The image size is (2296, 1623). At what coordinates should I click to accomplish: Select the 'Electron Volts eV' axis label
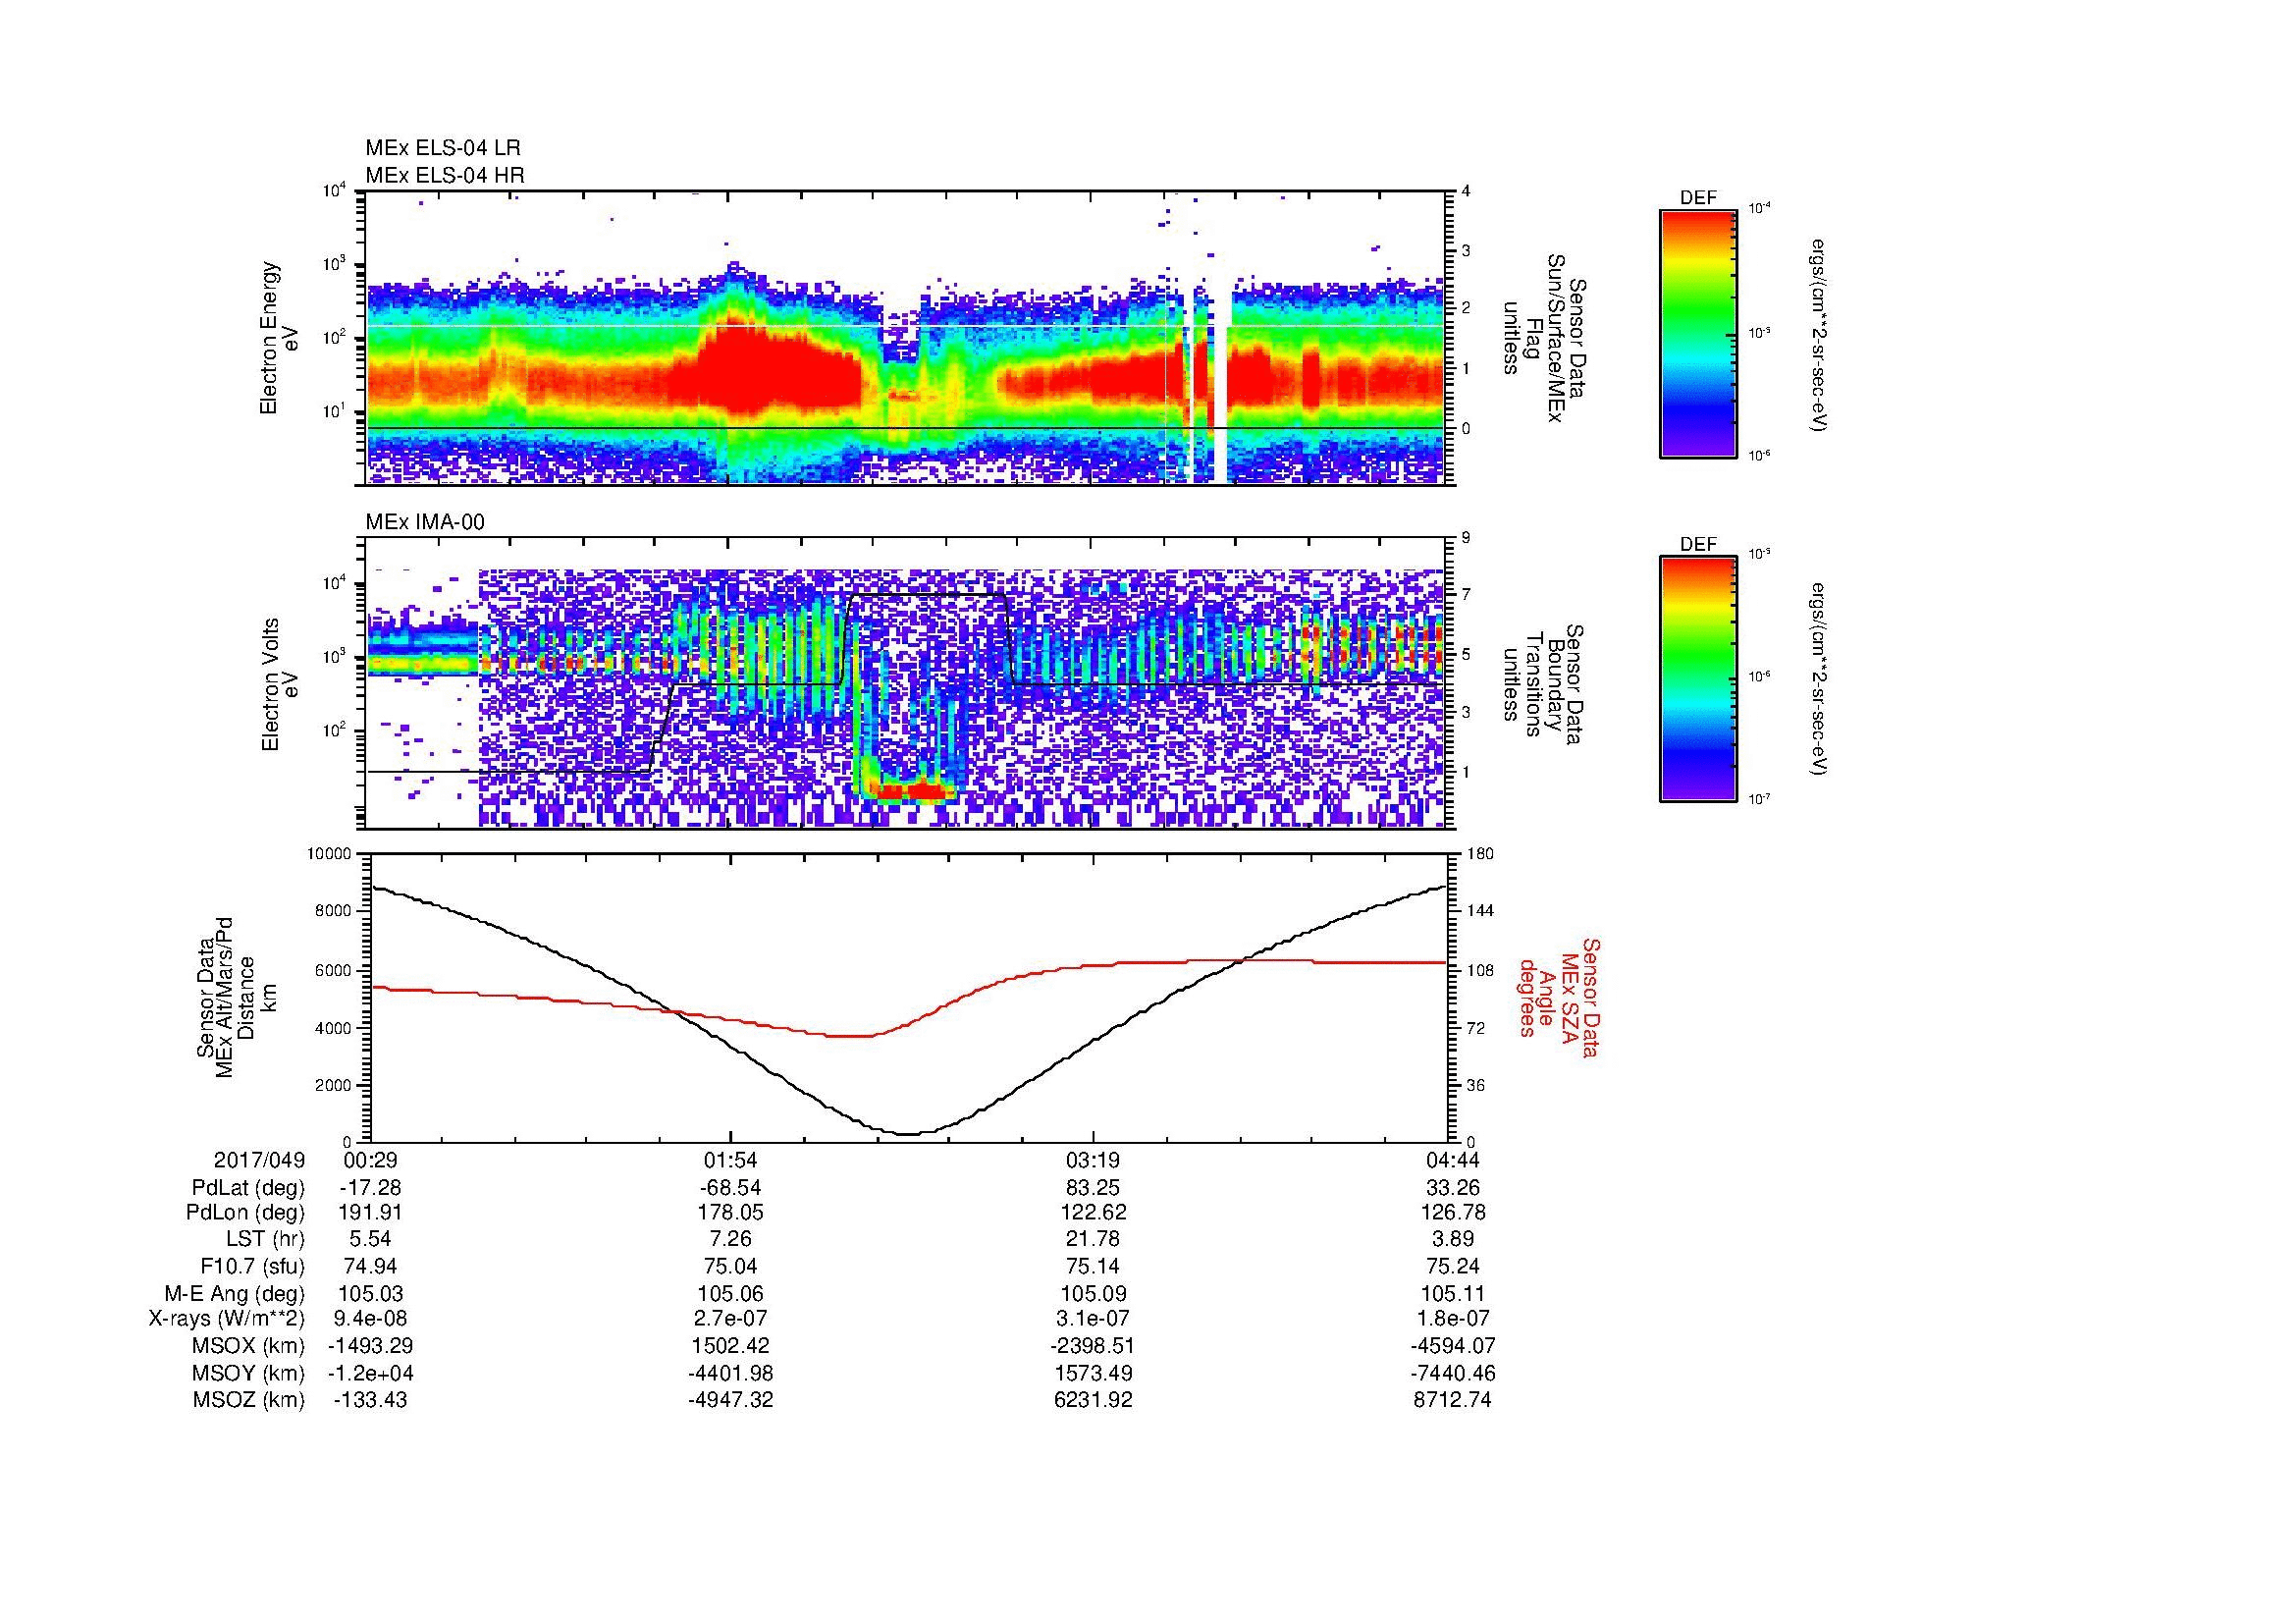(x=280, y=684)
